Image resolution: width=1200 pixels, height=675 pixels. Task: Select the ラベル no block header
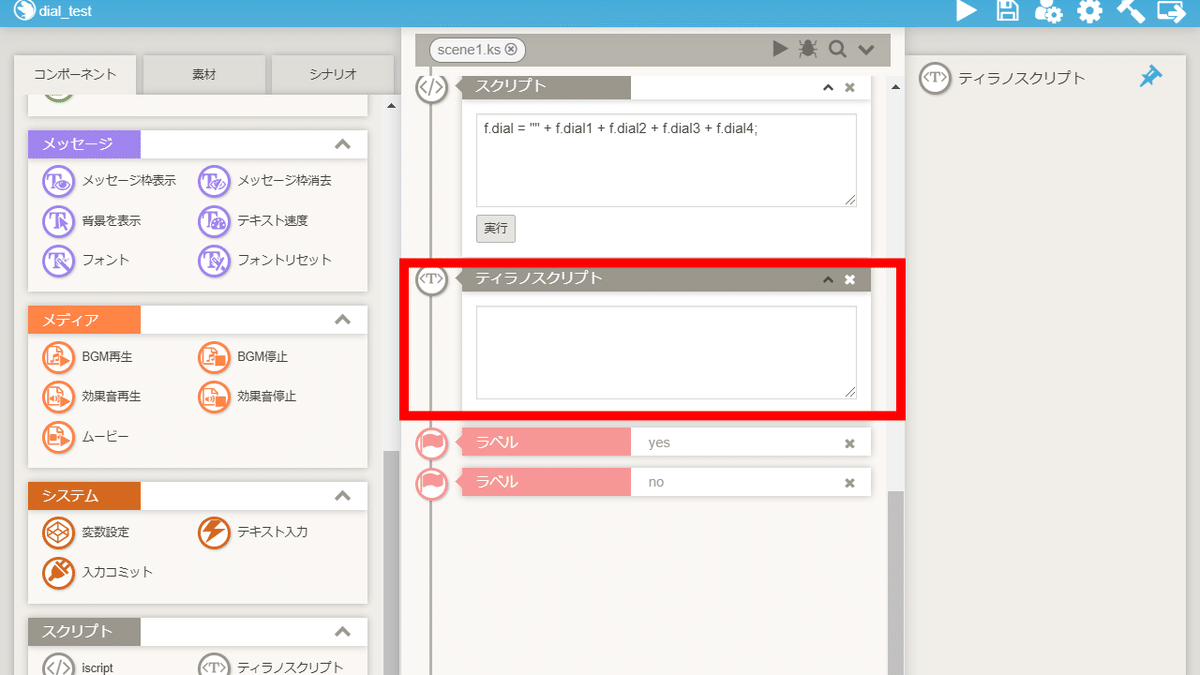pyautogui.click(x=545, y=482)
